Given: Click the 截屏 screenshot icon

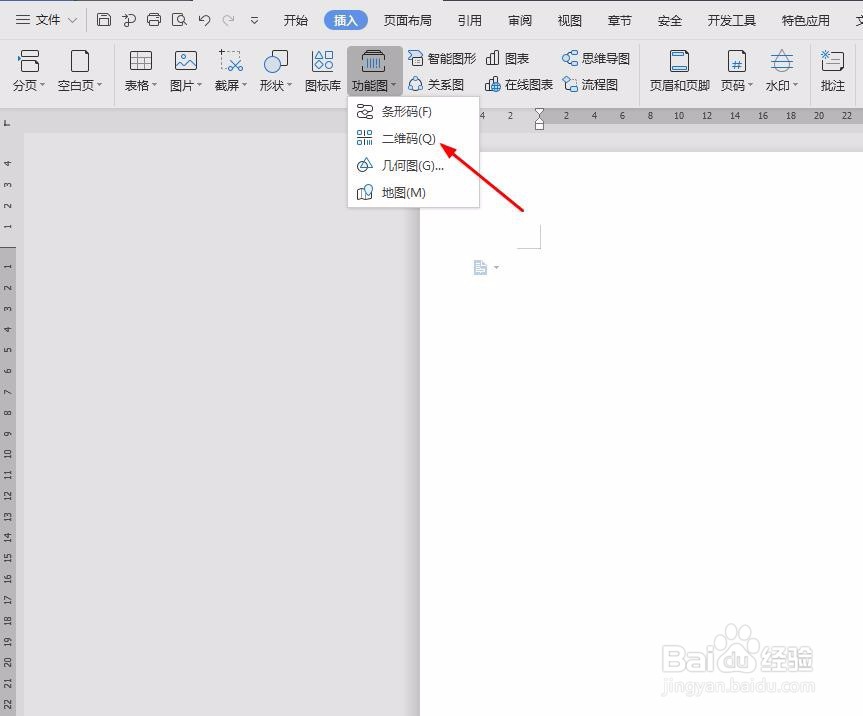Looking at the screenshot, I should point(231,61).
